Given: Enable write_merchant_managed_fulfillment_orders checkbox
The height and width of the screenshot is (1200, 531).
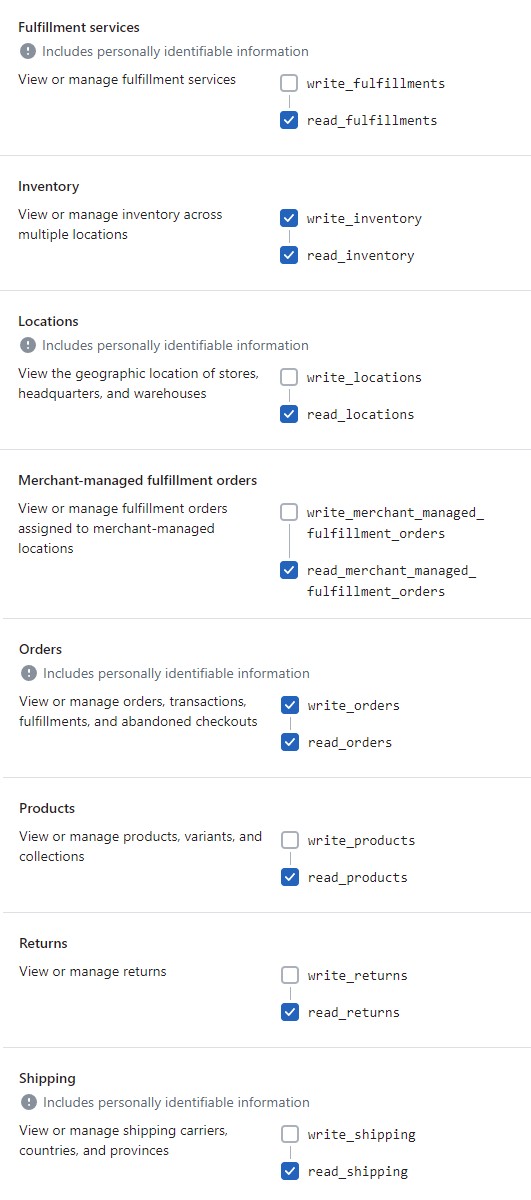Looking at the screenshot, I should (289, 512).
